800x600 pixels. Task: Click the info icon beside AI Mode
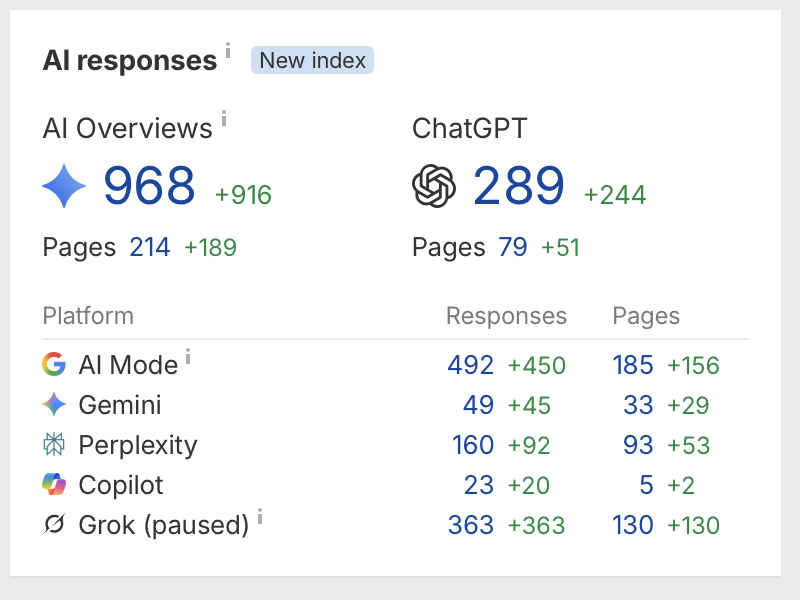tap(188, 356)
